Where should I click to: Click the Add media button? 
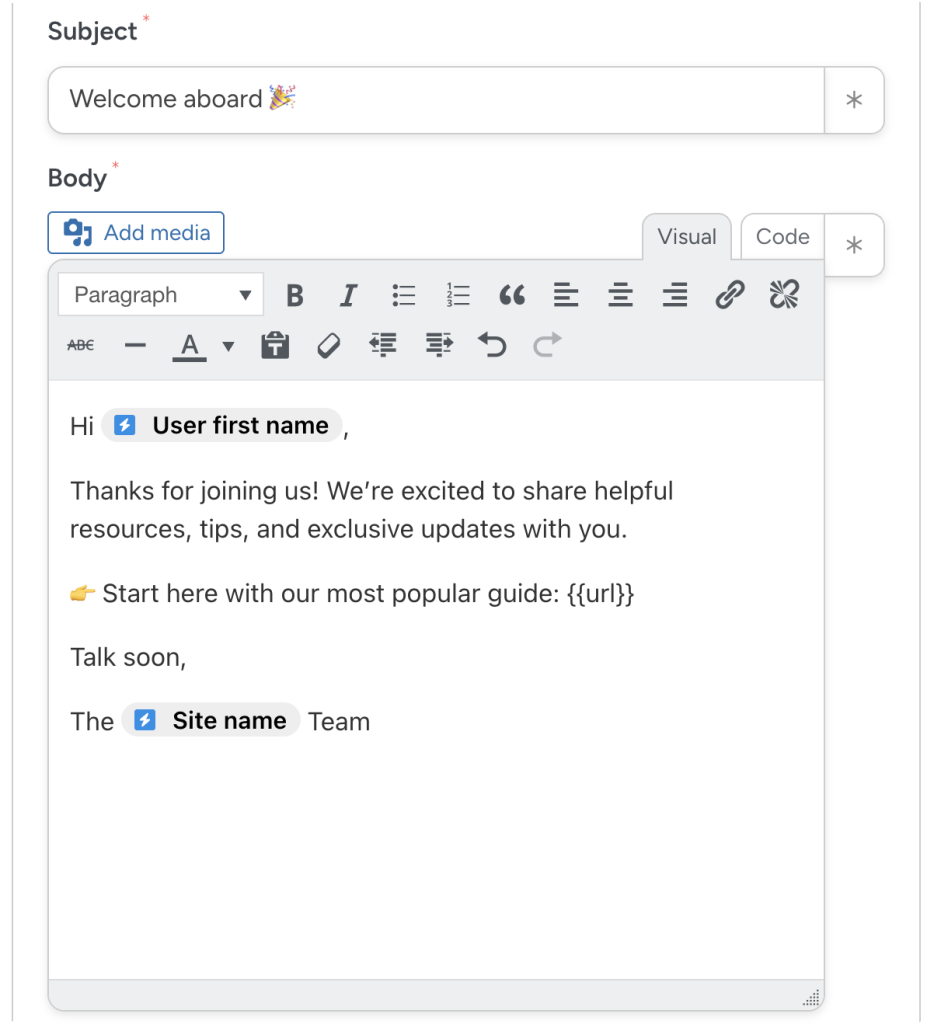(135, 232)
